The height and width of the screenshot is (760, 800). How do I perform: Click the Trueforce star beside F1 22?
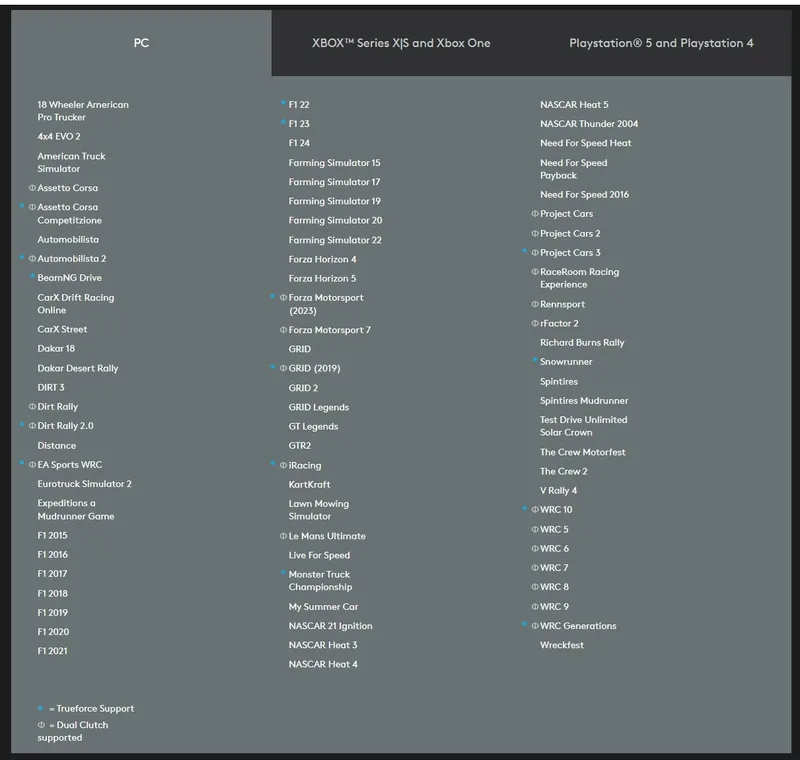[x=283, y=103]
